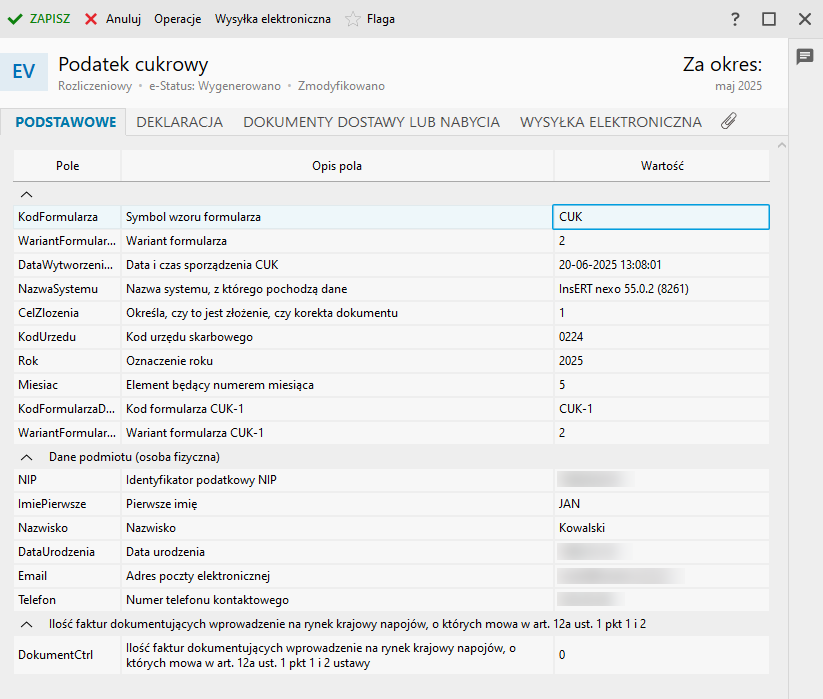Click the red X cancel icon

[x=91, y=19]
